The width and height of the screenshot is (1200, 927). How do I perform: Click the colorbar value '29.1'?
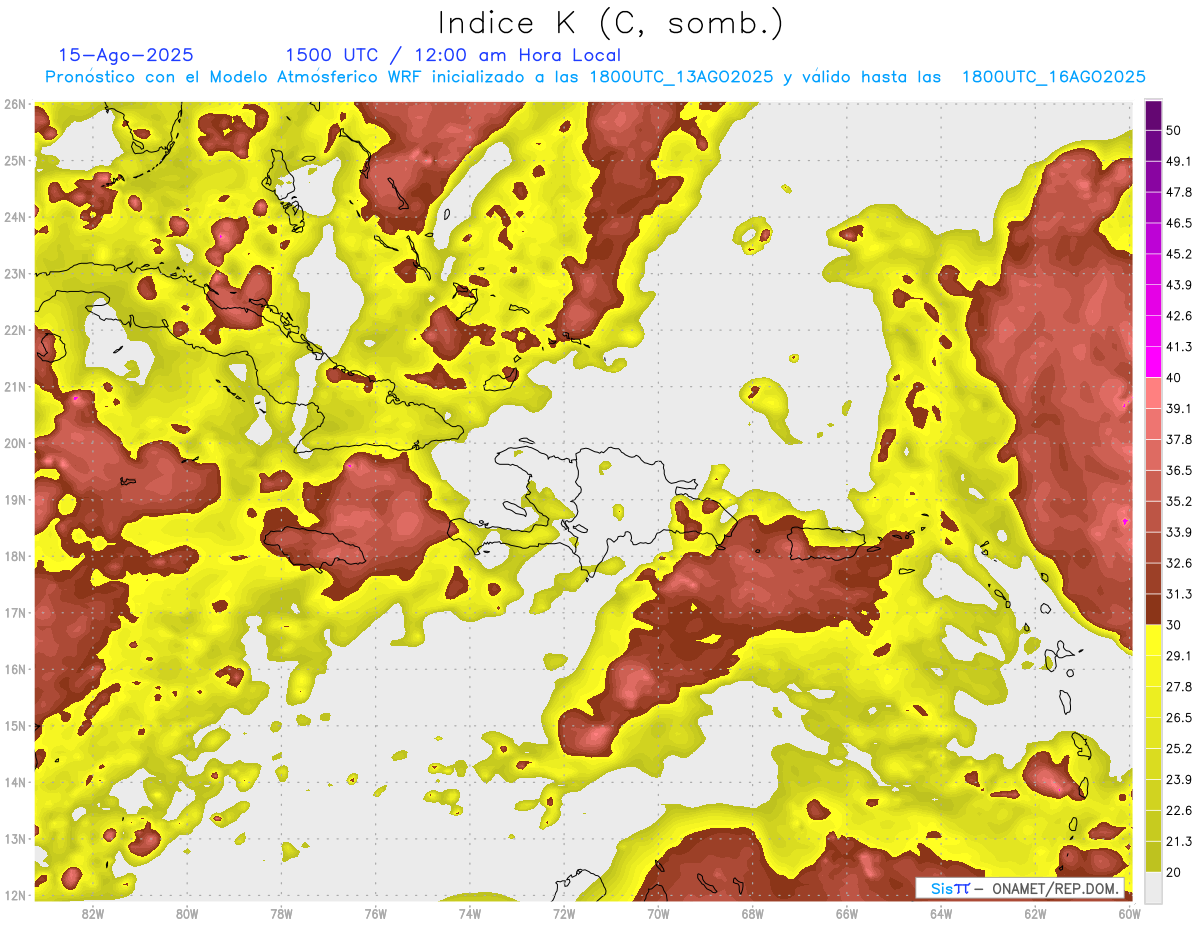[1178, 656]
